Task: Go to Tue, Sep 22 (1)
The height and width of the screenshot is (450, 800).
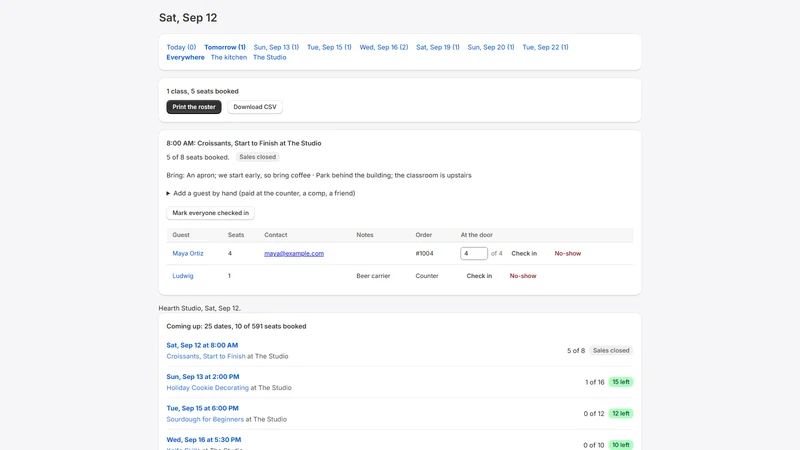Action: click(545, 47)
